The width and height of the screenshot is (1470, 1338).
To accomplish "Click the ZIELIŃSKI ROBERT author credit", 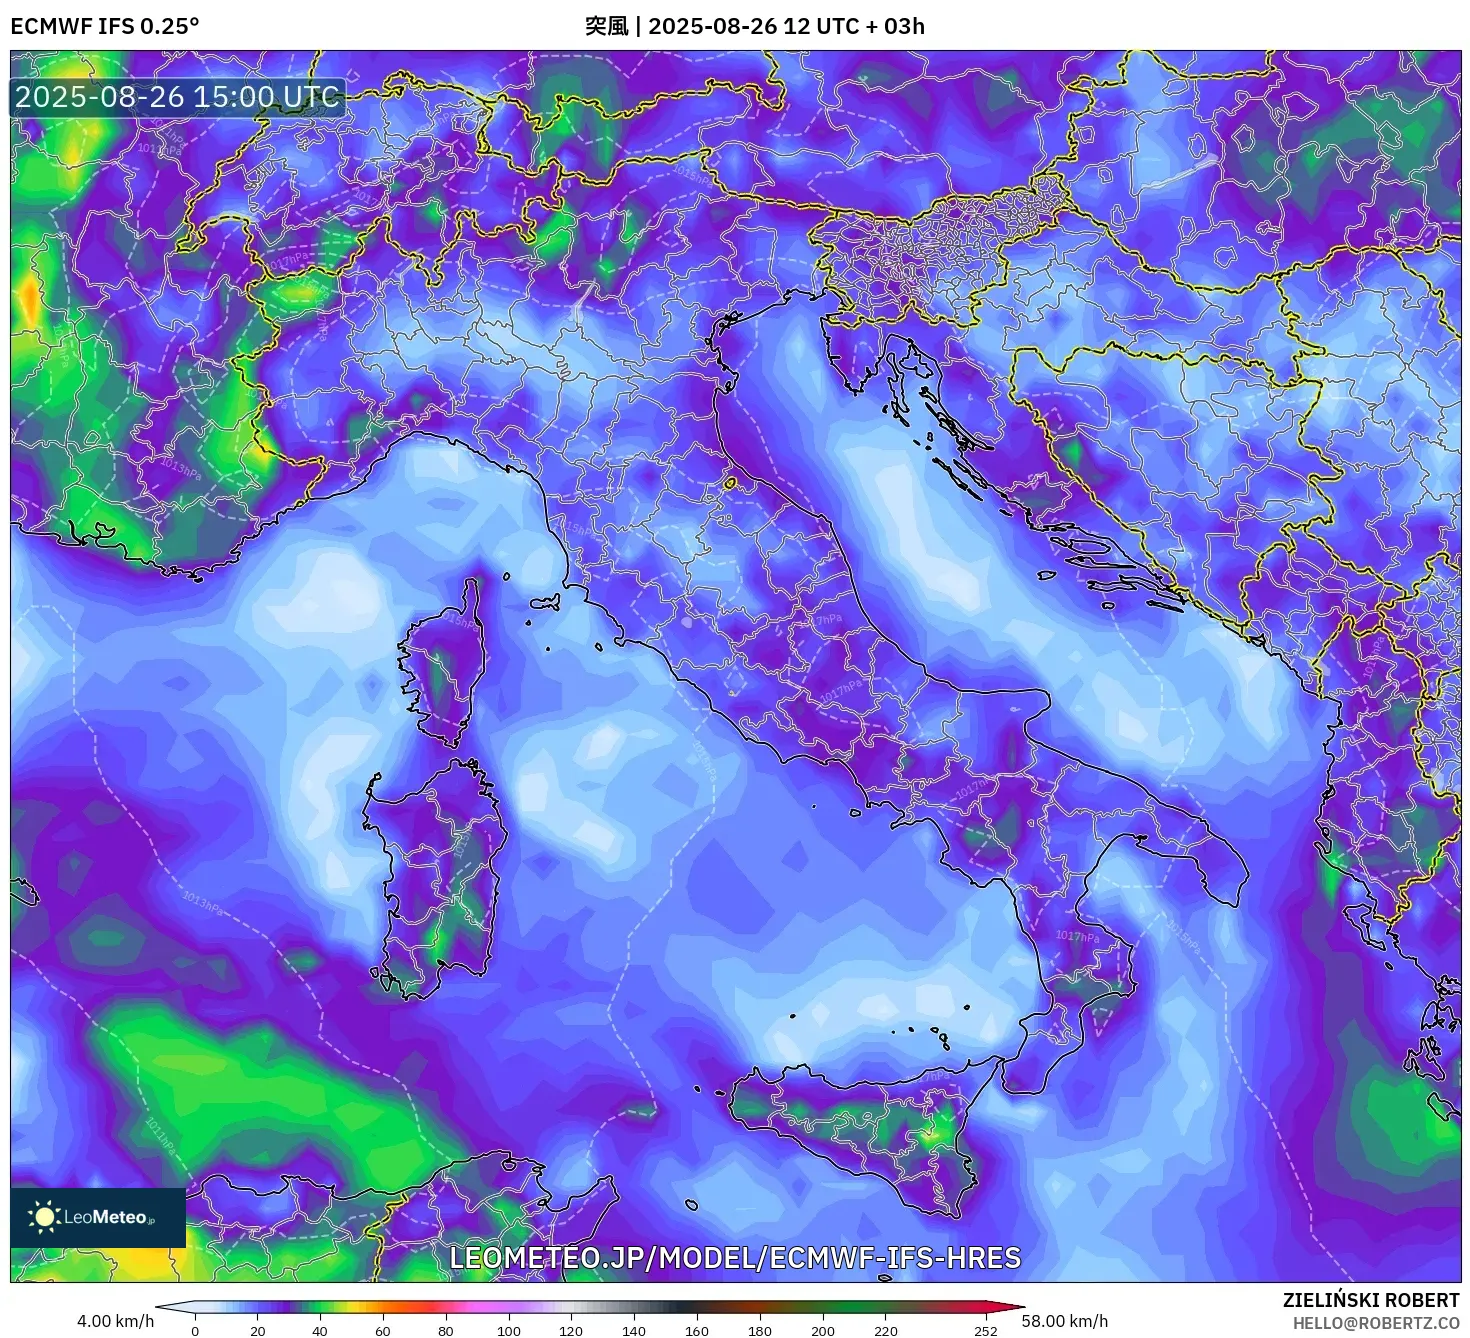I will click(x=1371, y=1300).
